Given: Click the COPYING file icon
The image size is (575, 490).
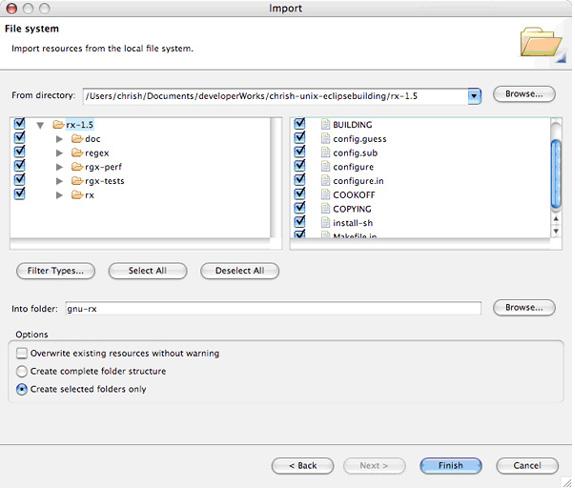Looking at the screenshot, I should (325, 209).
